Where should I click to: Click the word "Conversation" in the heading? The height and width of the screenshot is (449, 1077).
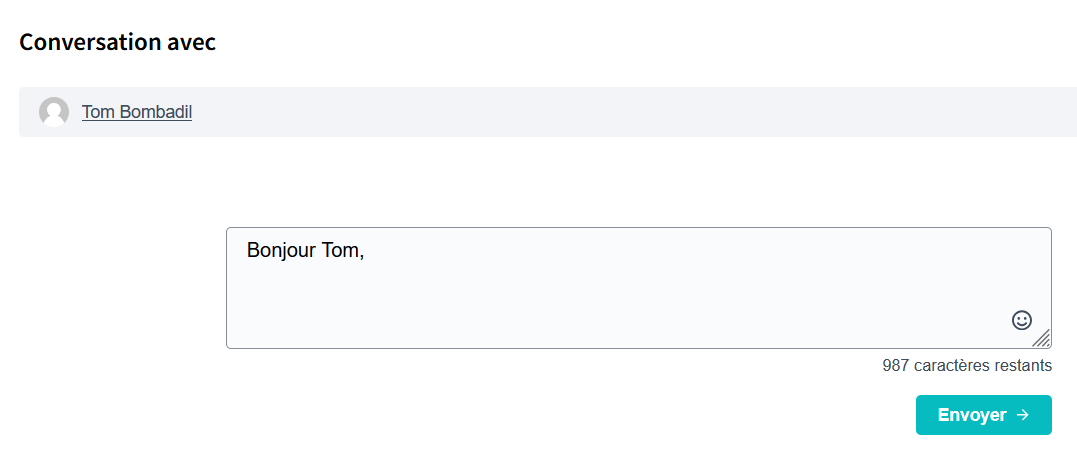pyautogui.click(x=89, y=42)
